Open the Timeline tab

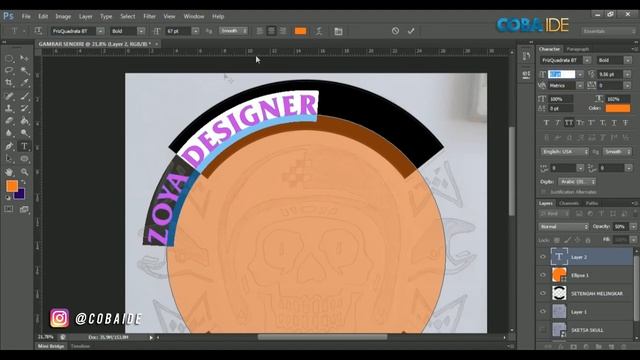[80, 346]
